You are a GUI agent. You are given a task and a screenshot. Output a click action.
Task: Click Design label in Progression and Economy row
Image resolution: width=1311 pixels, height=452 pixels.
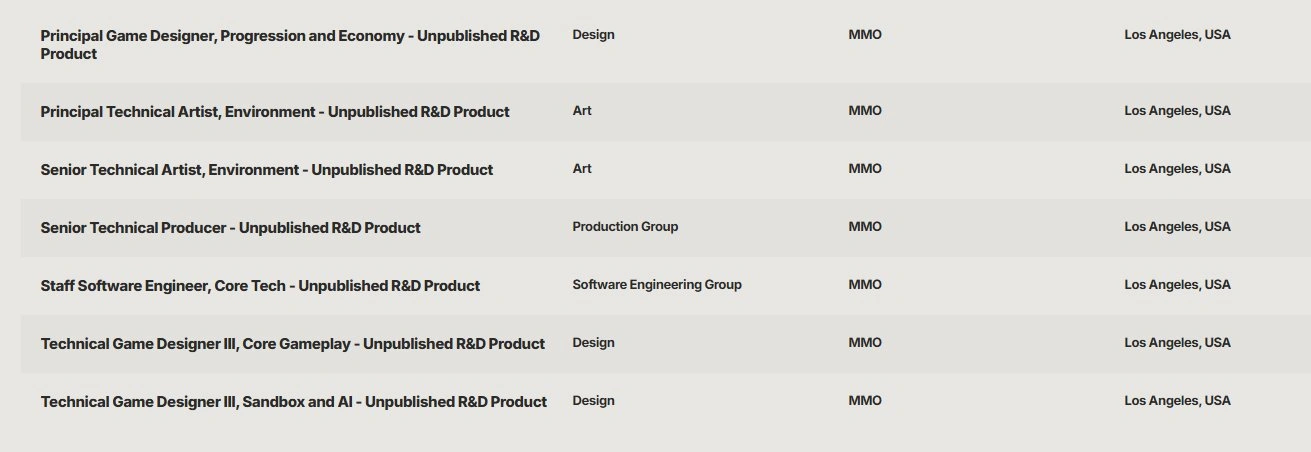pos(593,35)
